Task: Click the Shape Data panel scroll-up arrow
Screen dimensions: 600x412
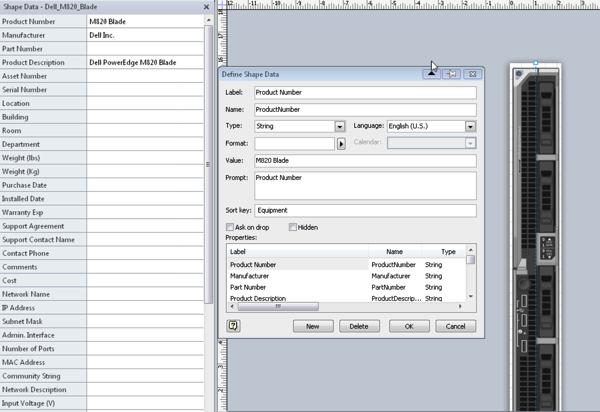Action: 209,20
